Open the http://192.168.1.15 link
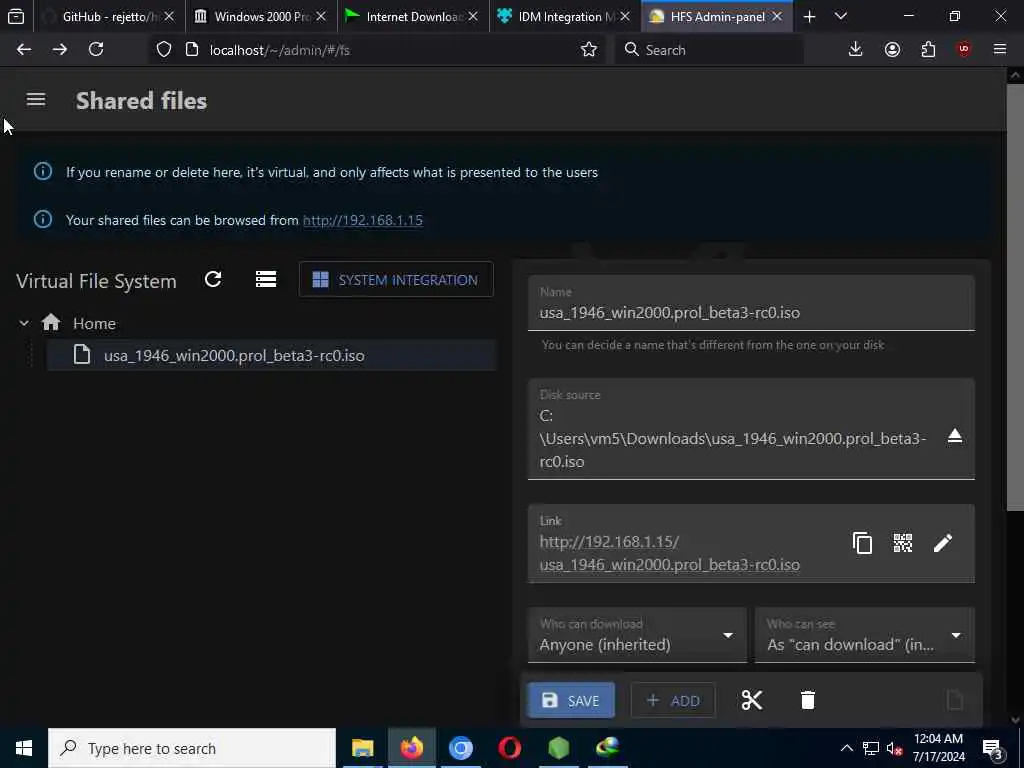The height and width of the screenshot is (768, 1024). (x=362, y=220)
